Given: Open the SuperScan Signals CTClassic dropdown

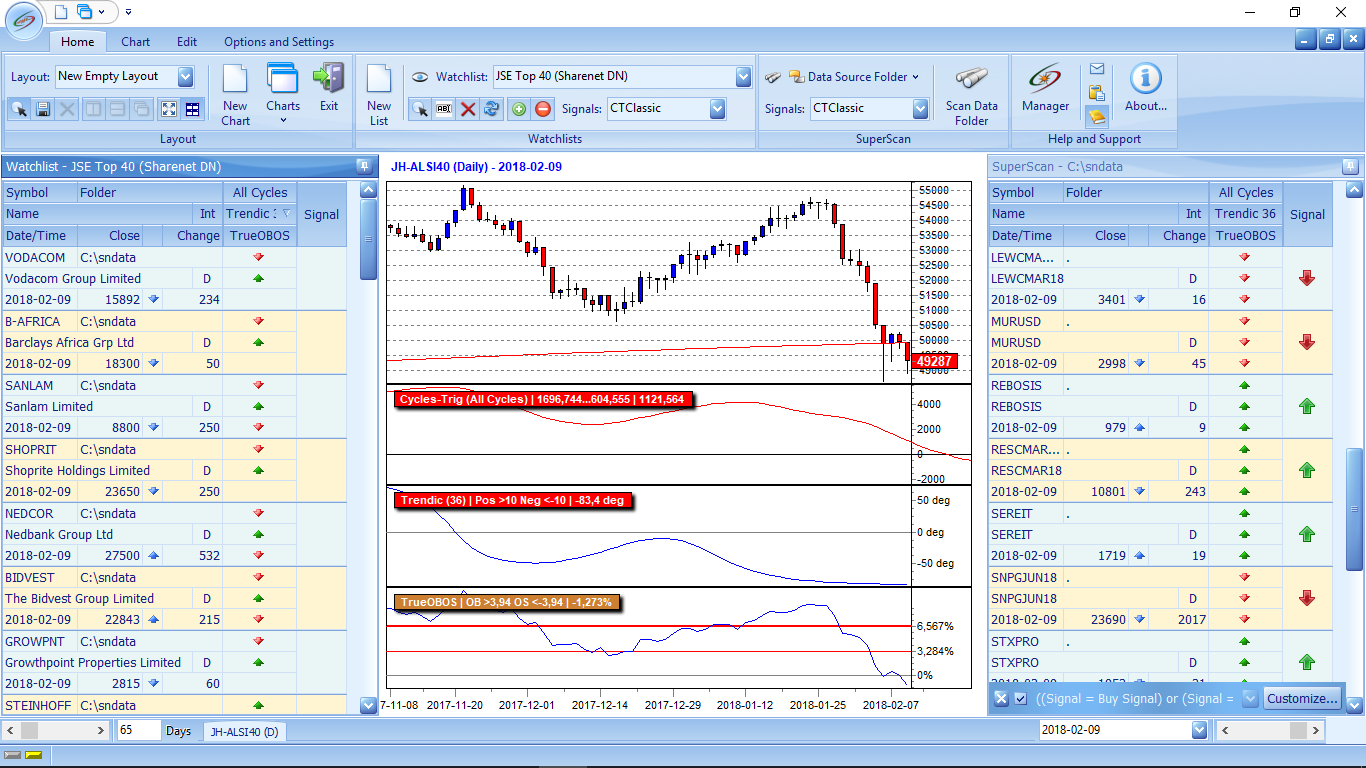Looking at the screenshot, I should [920, 109].
